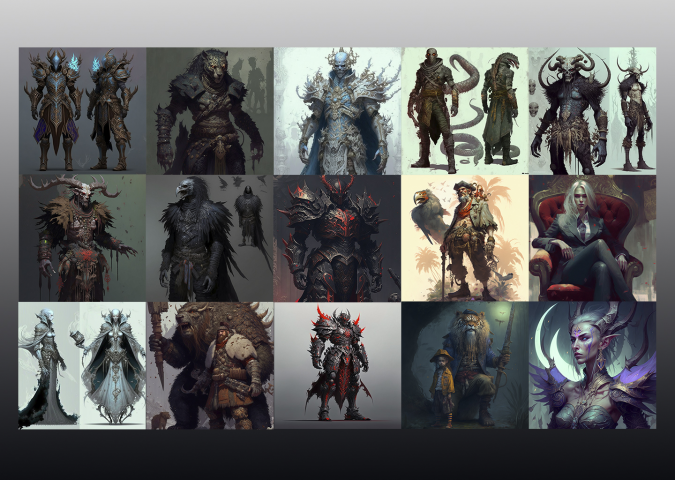Open the full-body red-spiked knight on grey
This screenshot has height=480, width=675.
pos(338,365)
